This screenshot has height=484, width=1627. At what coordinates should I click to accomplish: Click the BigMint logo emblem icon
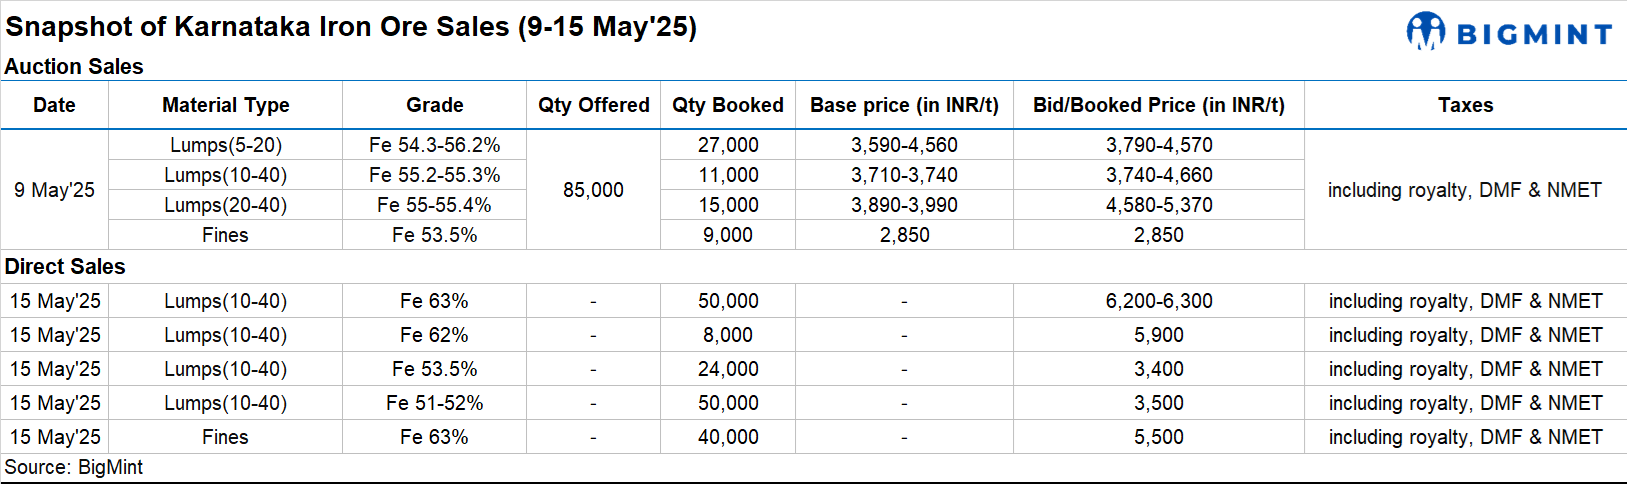[1425, 31]
